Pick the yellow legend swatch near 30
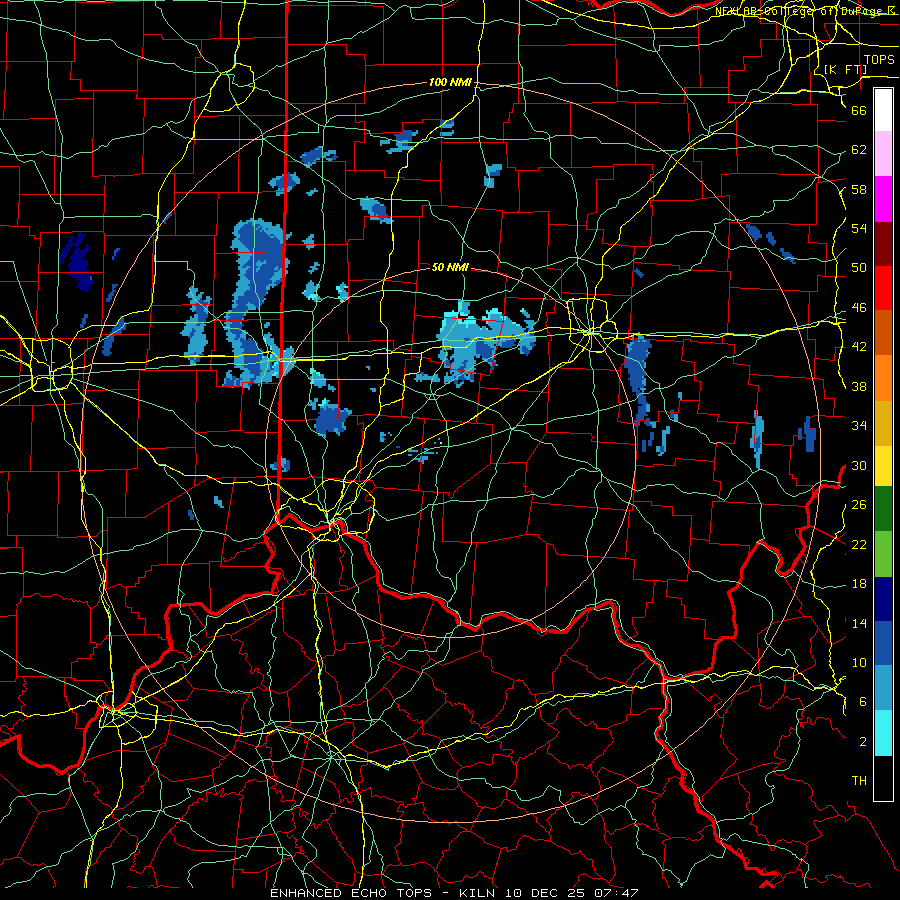The height and width of the screenshot is (900, 900). point(883,465)
